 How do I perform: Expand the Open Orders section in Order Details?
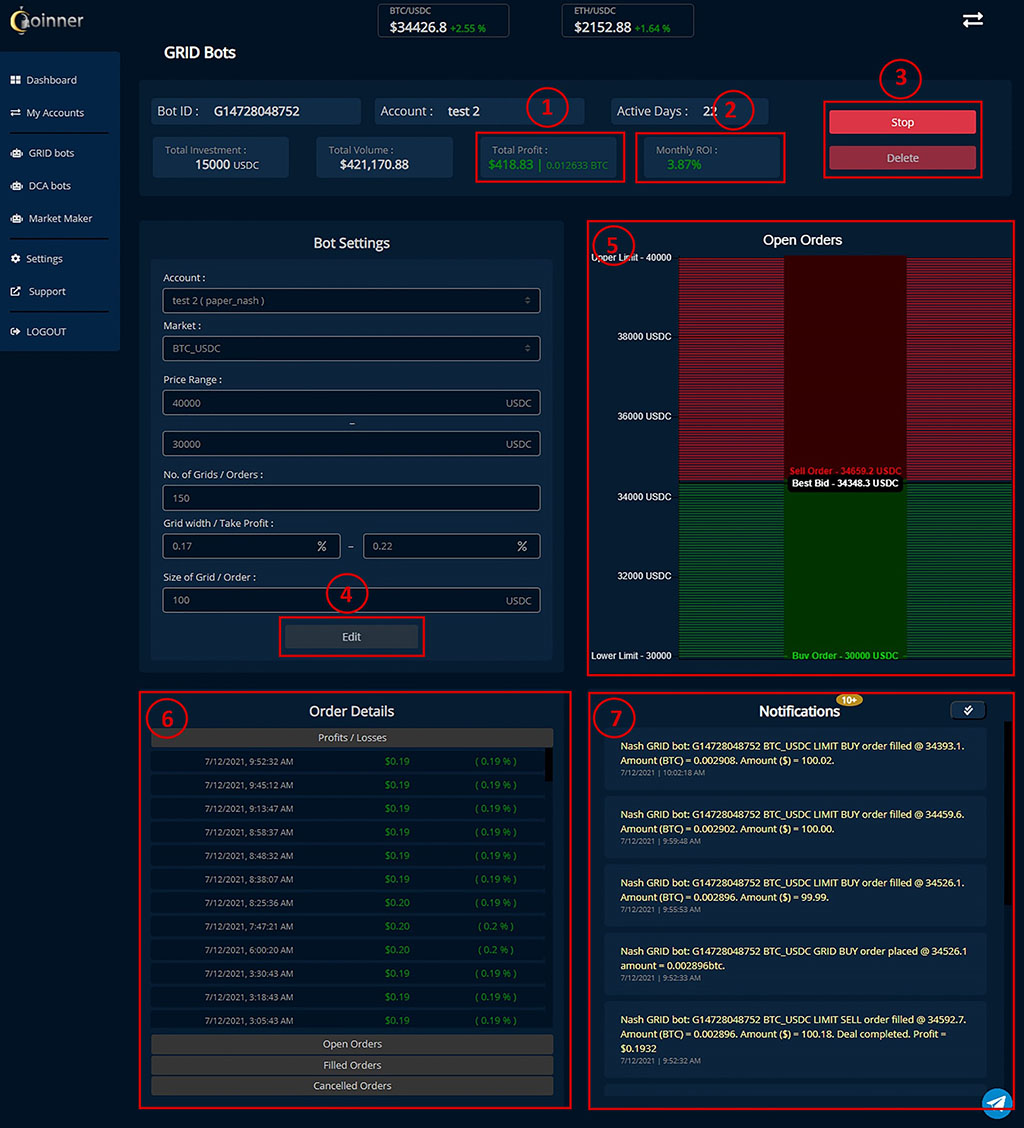click(352, 1044)
